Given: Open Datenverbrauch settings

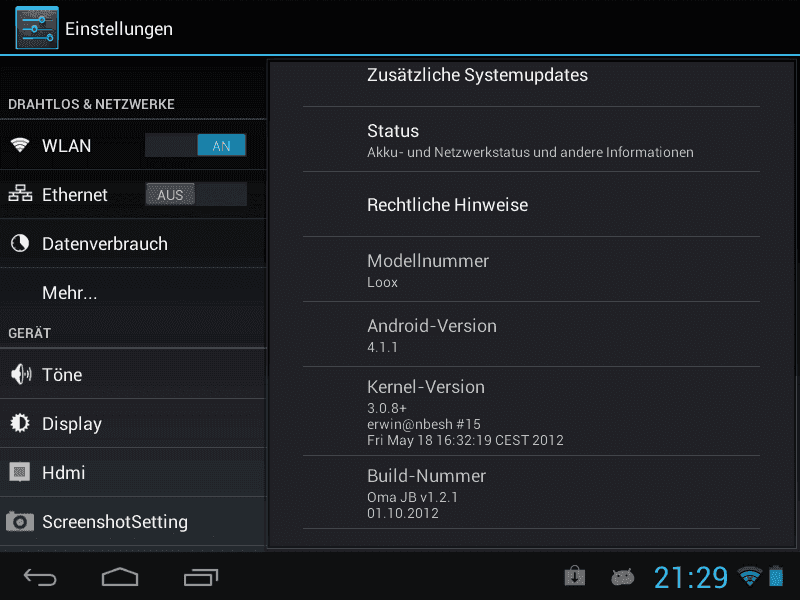Looking at the screenshot, I should (133, 243).
